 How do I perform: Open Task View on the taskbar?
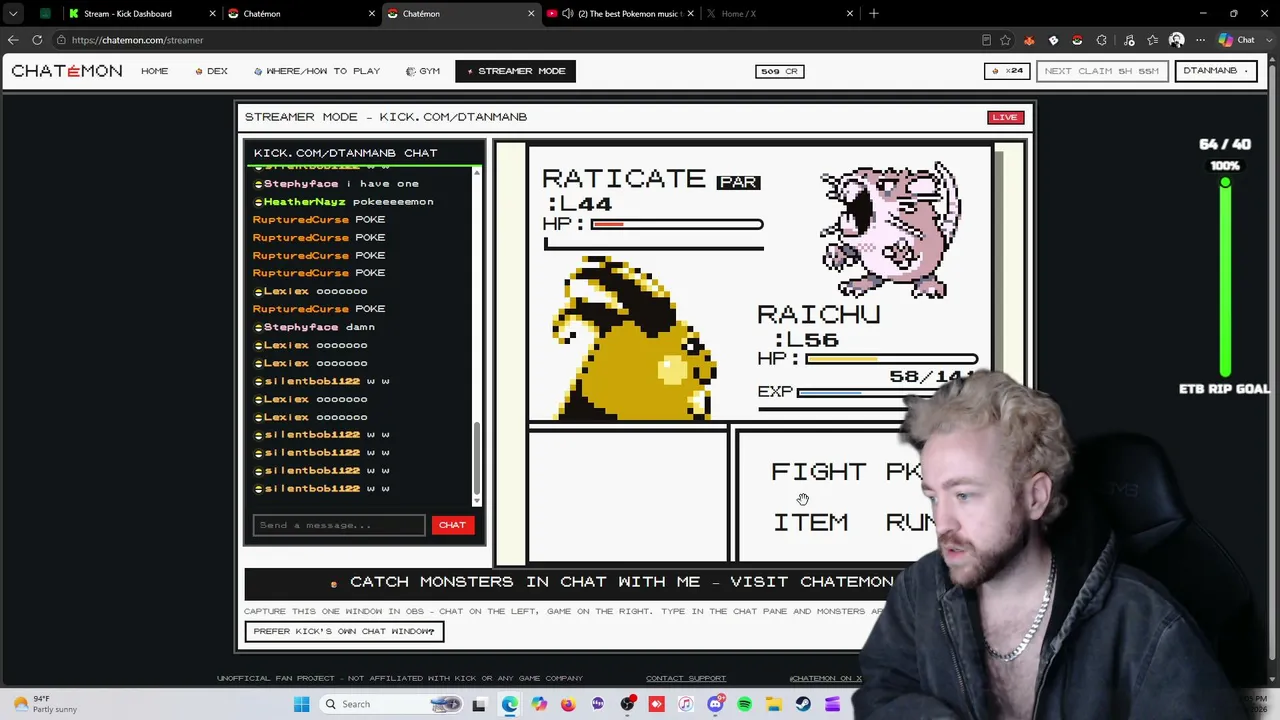(479, 704)
